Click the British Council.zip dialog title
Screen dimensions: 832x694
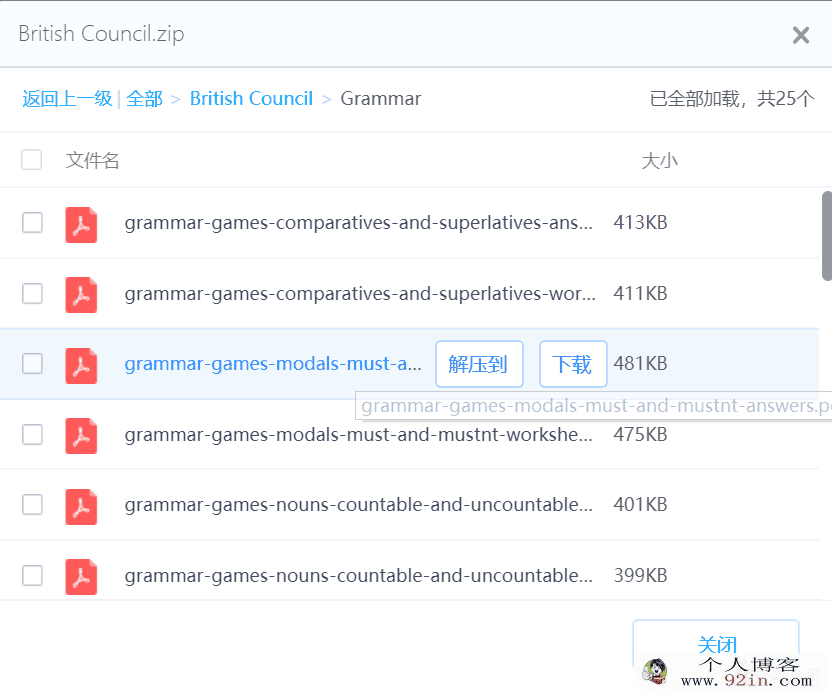(101, 34)
